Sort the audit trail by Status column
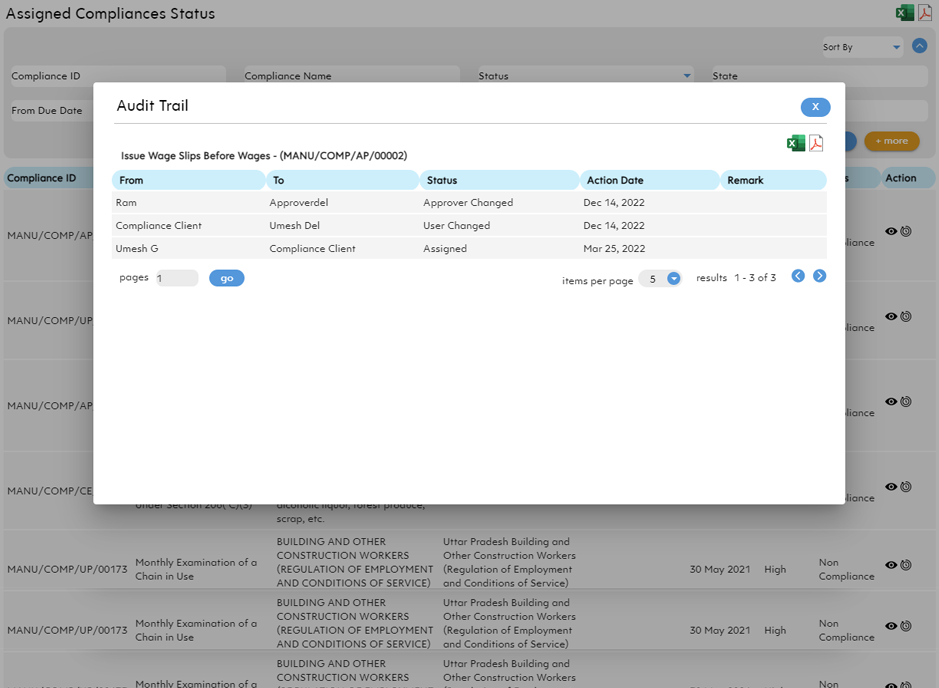Viewport: 939px width, 688px height. [499, 180]
